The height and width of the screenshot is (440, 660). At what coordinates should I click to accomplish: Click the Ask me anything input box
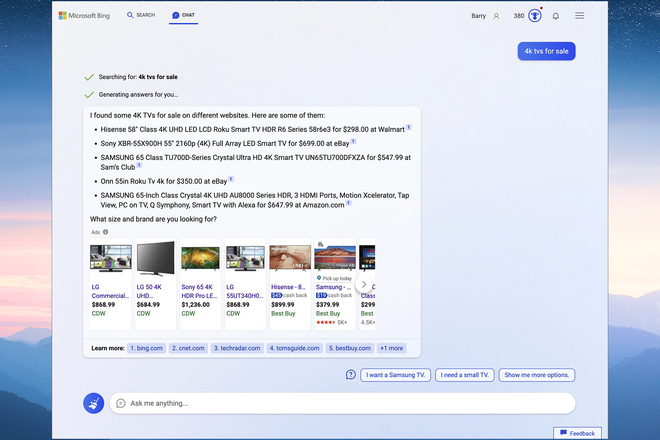point(342,403)
